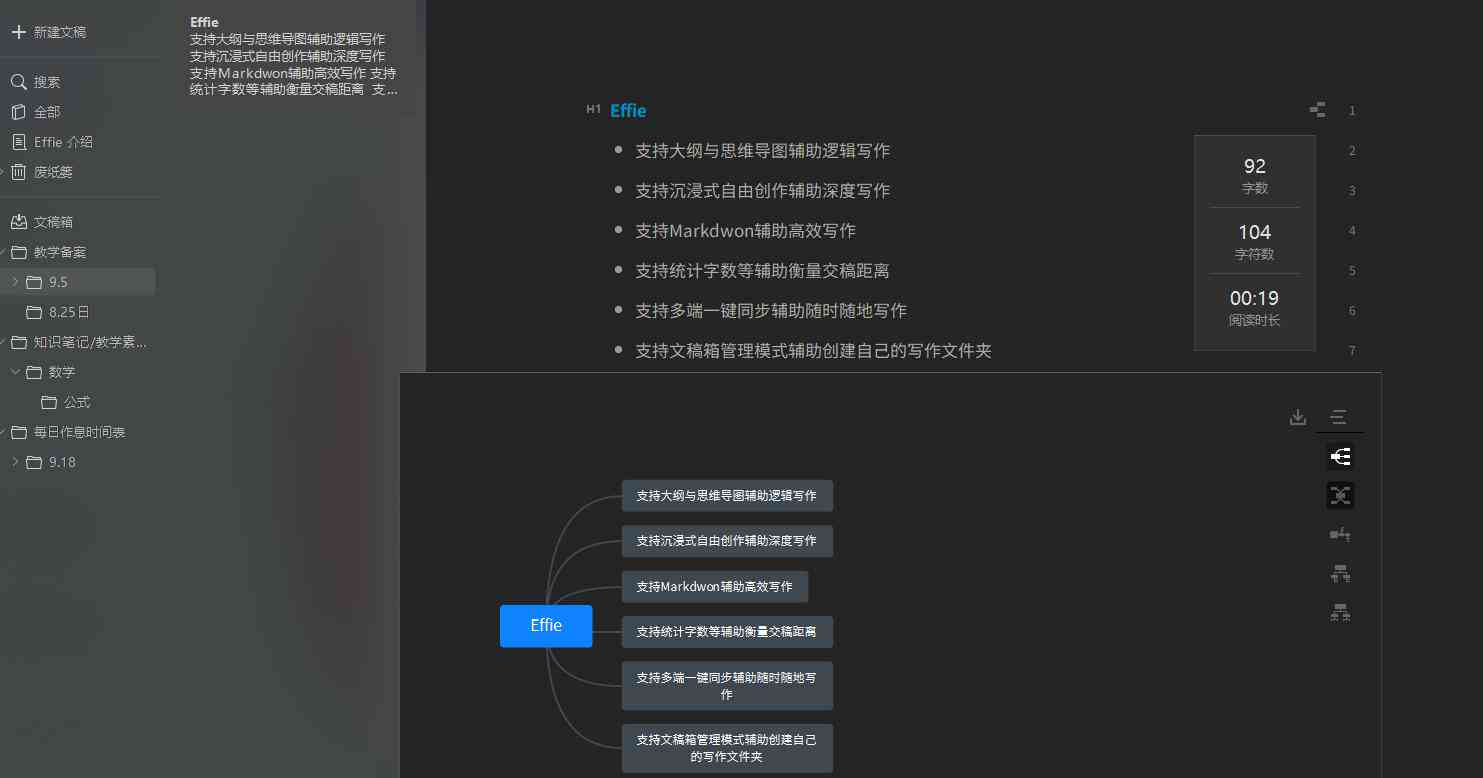Click bullet line 支持Markdwon辅助高效写作 in editor

(745, 231)
